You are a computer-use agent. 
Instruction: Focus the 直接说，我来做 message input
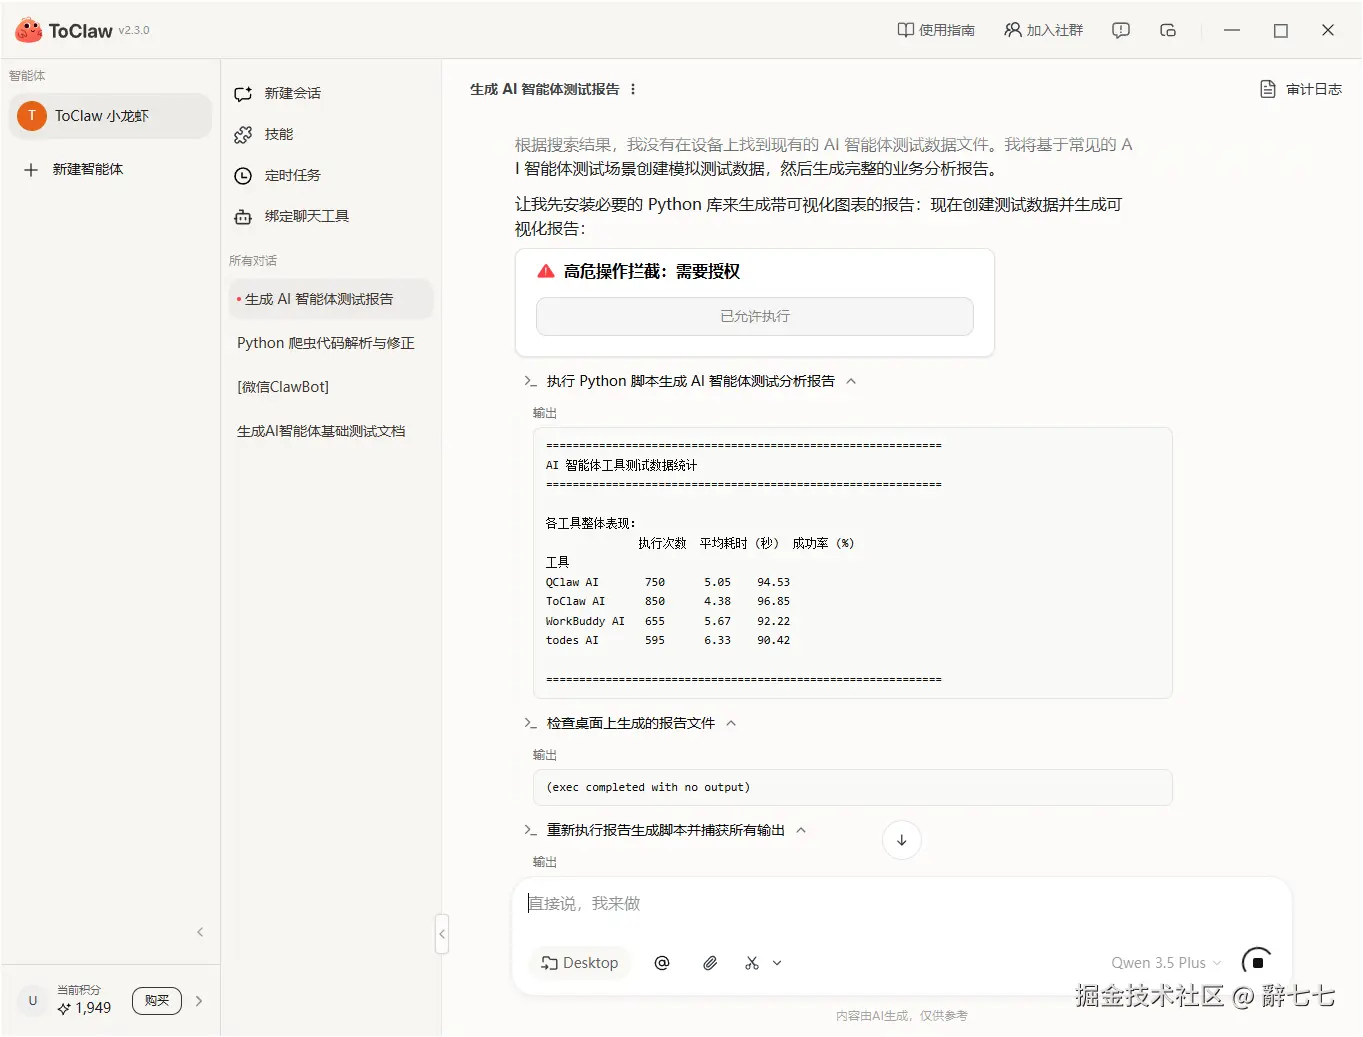point(900,903)
